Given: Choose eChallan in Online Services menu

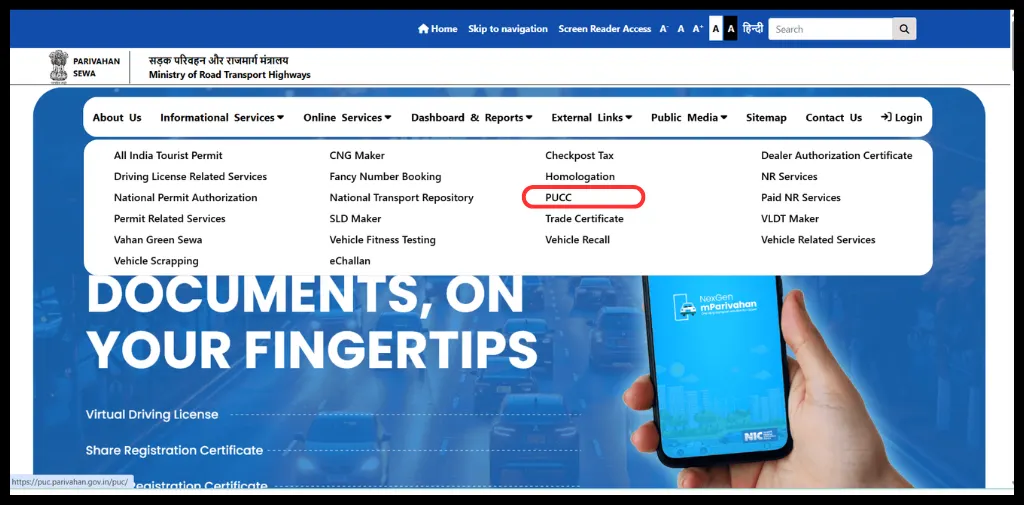Looking at the screenshot, I should pos(350,261).
